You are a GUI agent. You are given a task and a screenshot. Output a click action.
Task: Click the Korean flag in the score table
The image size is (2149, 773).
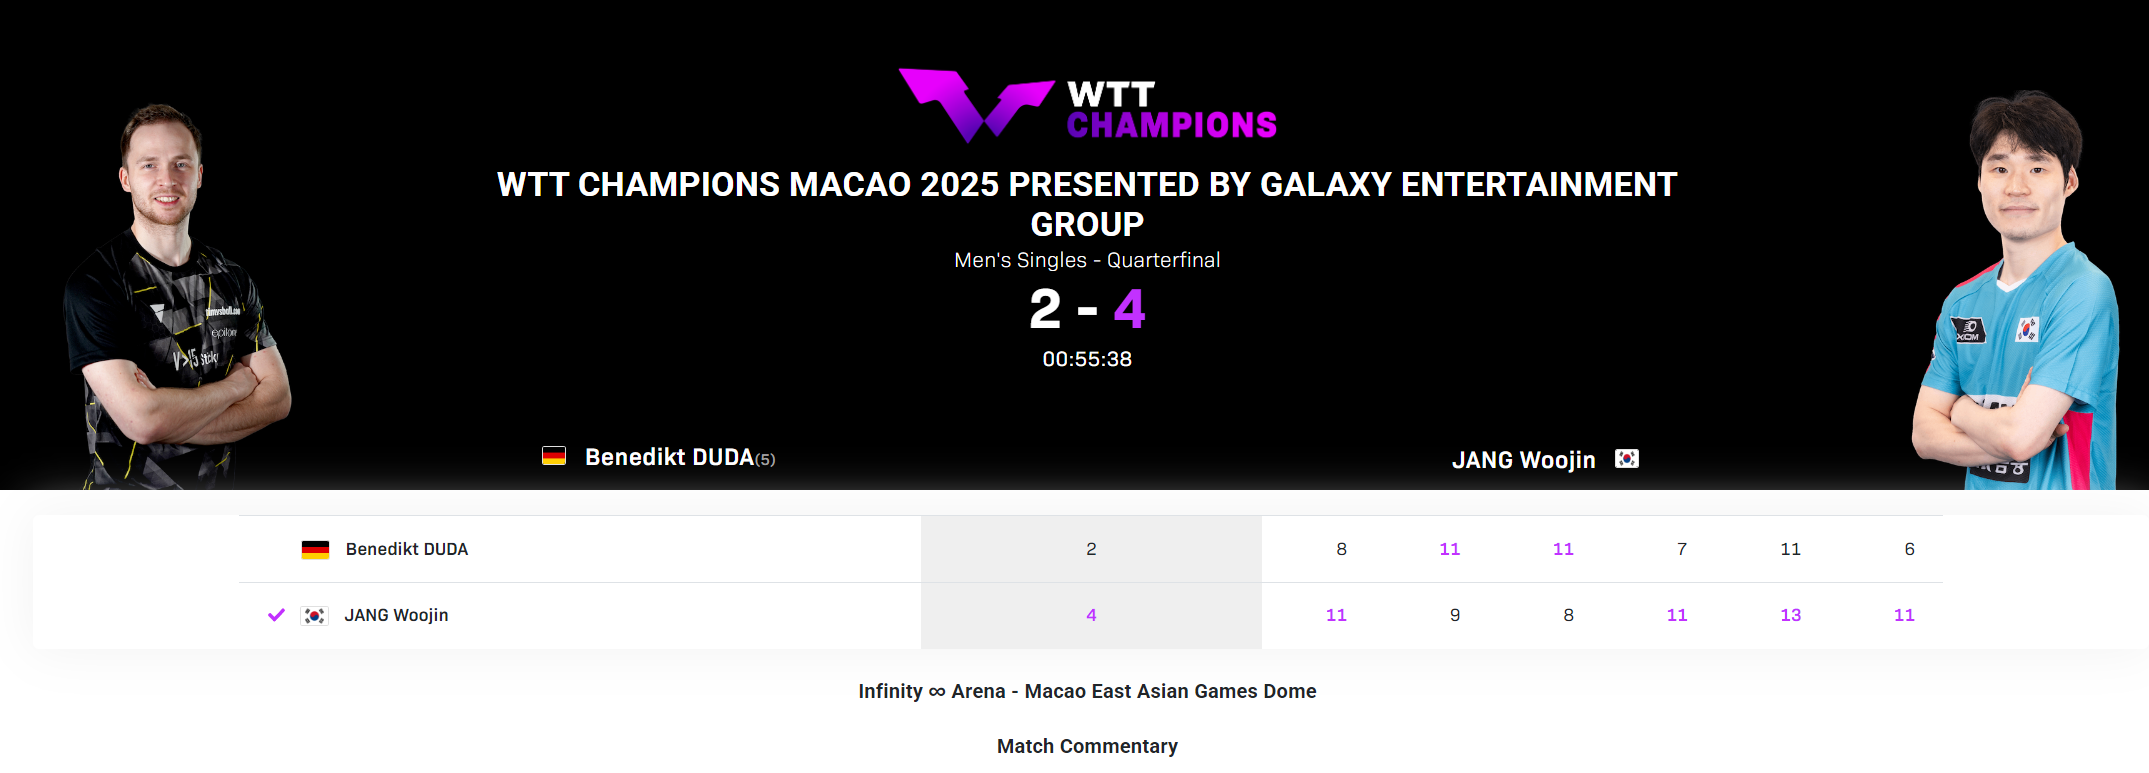[314, 616]
